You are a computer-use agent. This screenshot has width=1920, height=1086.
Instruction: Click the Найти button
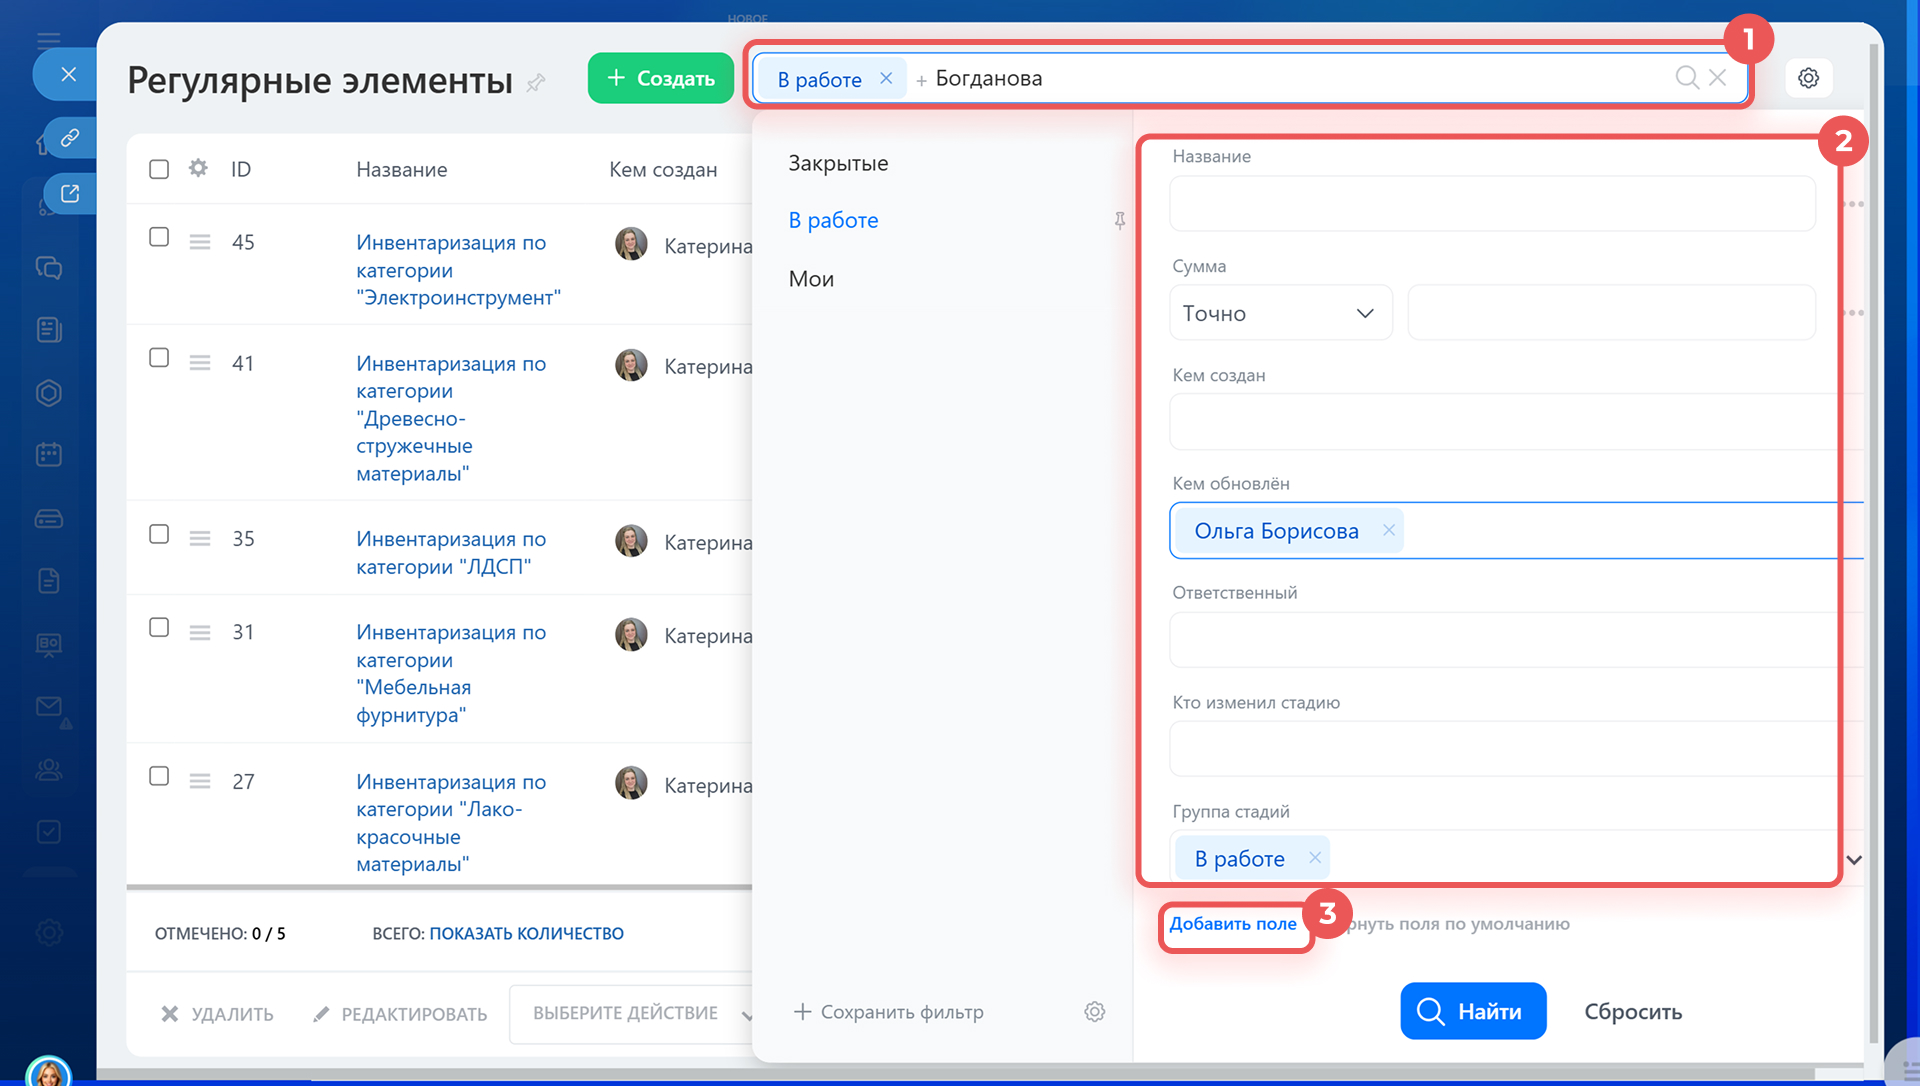[x=1472, y=1011]
